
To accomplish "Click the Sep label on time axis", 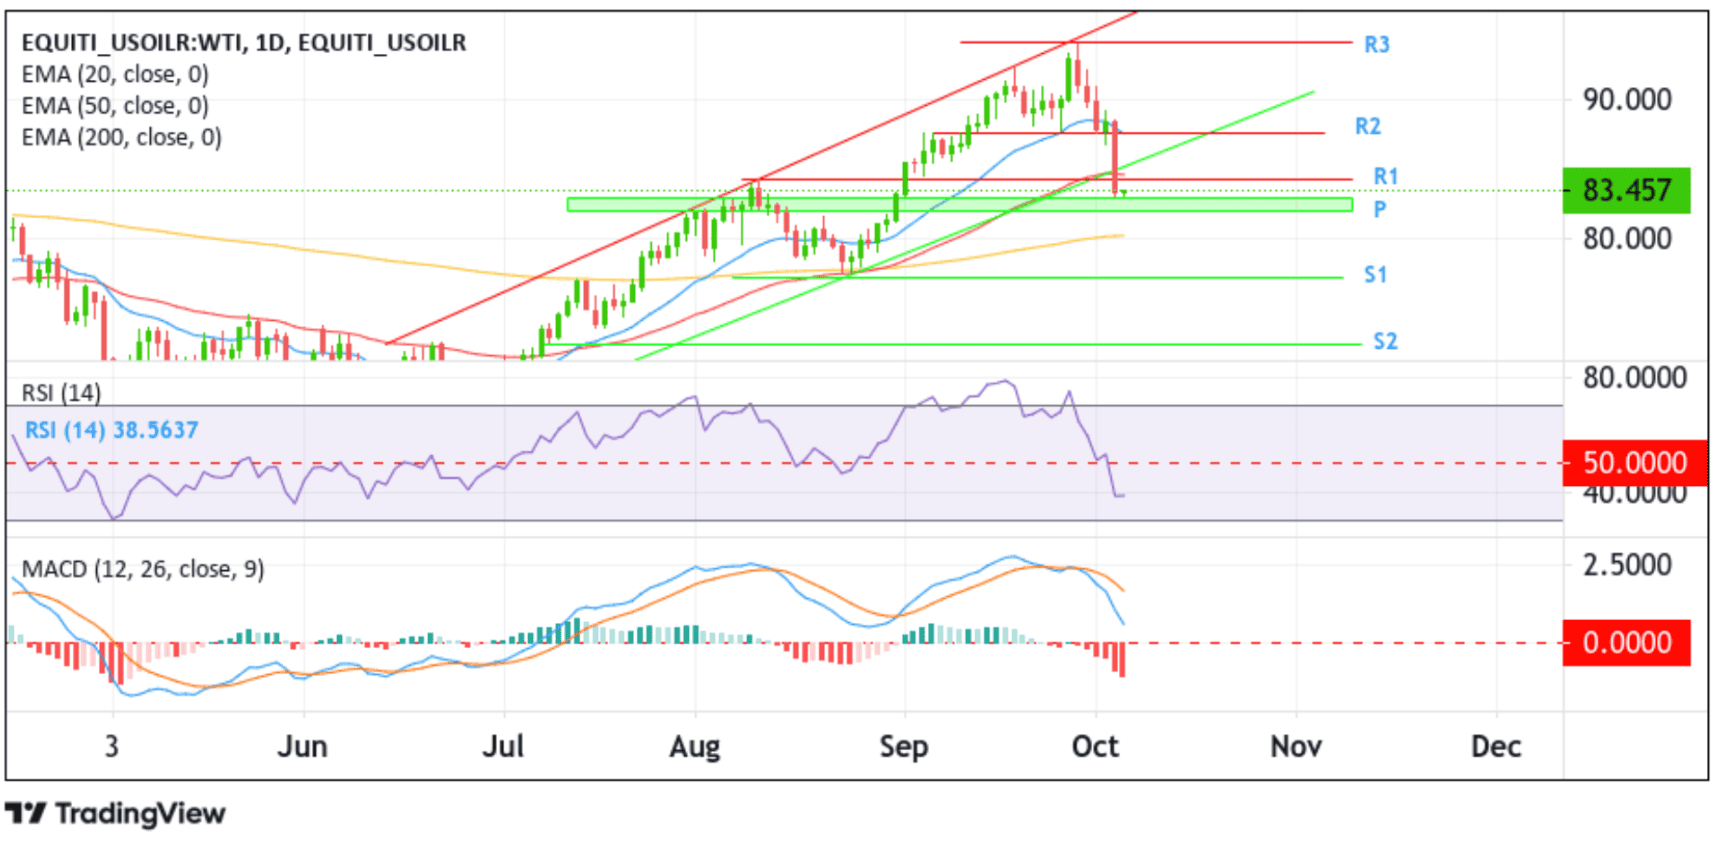I will click(x=904, y=746).
